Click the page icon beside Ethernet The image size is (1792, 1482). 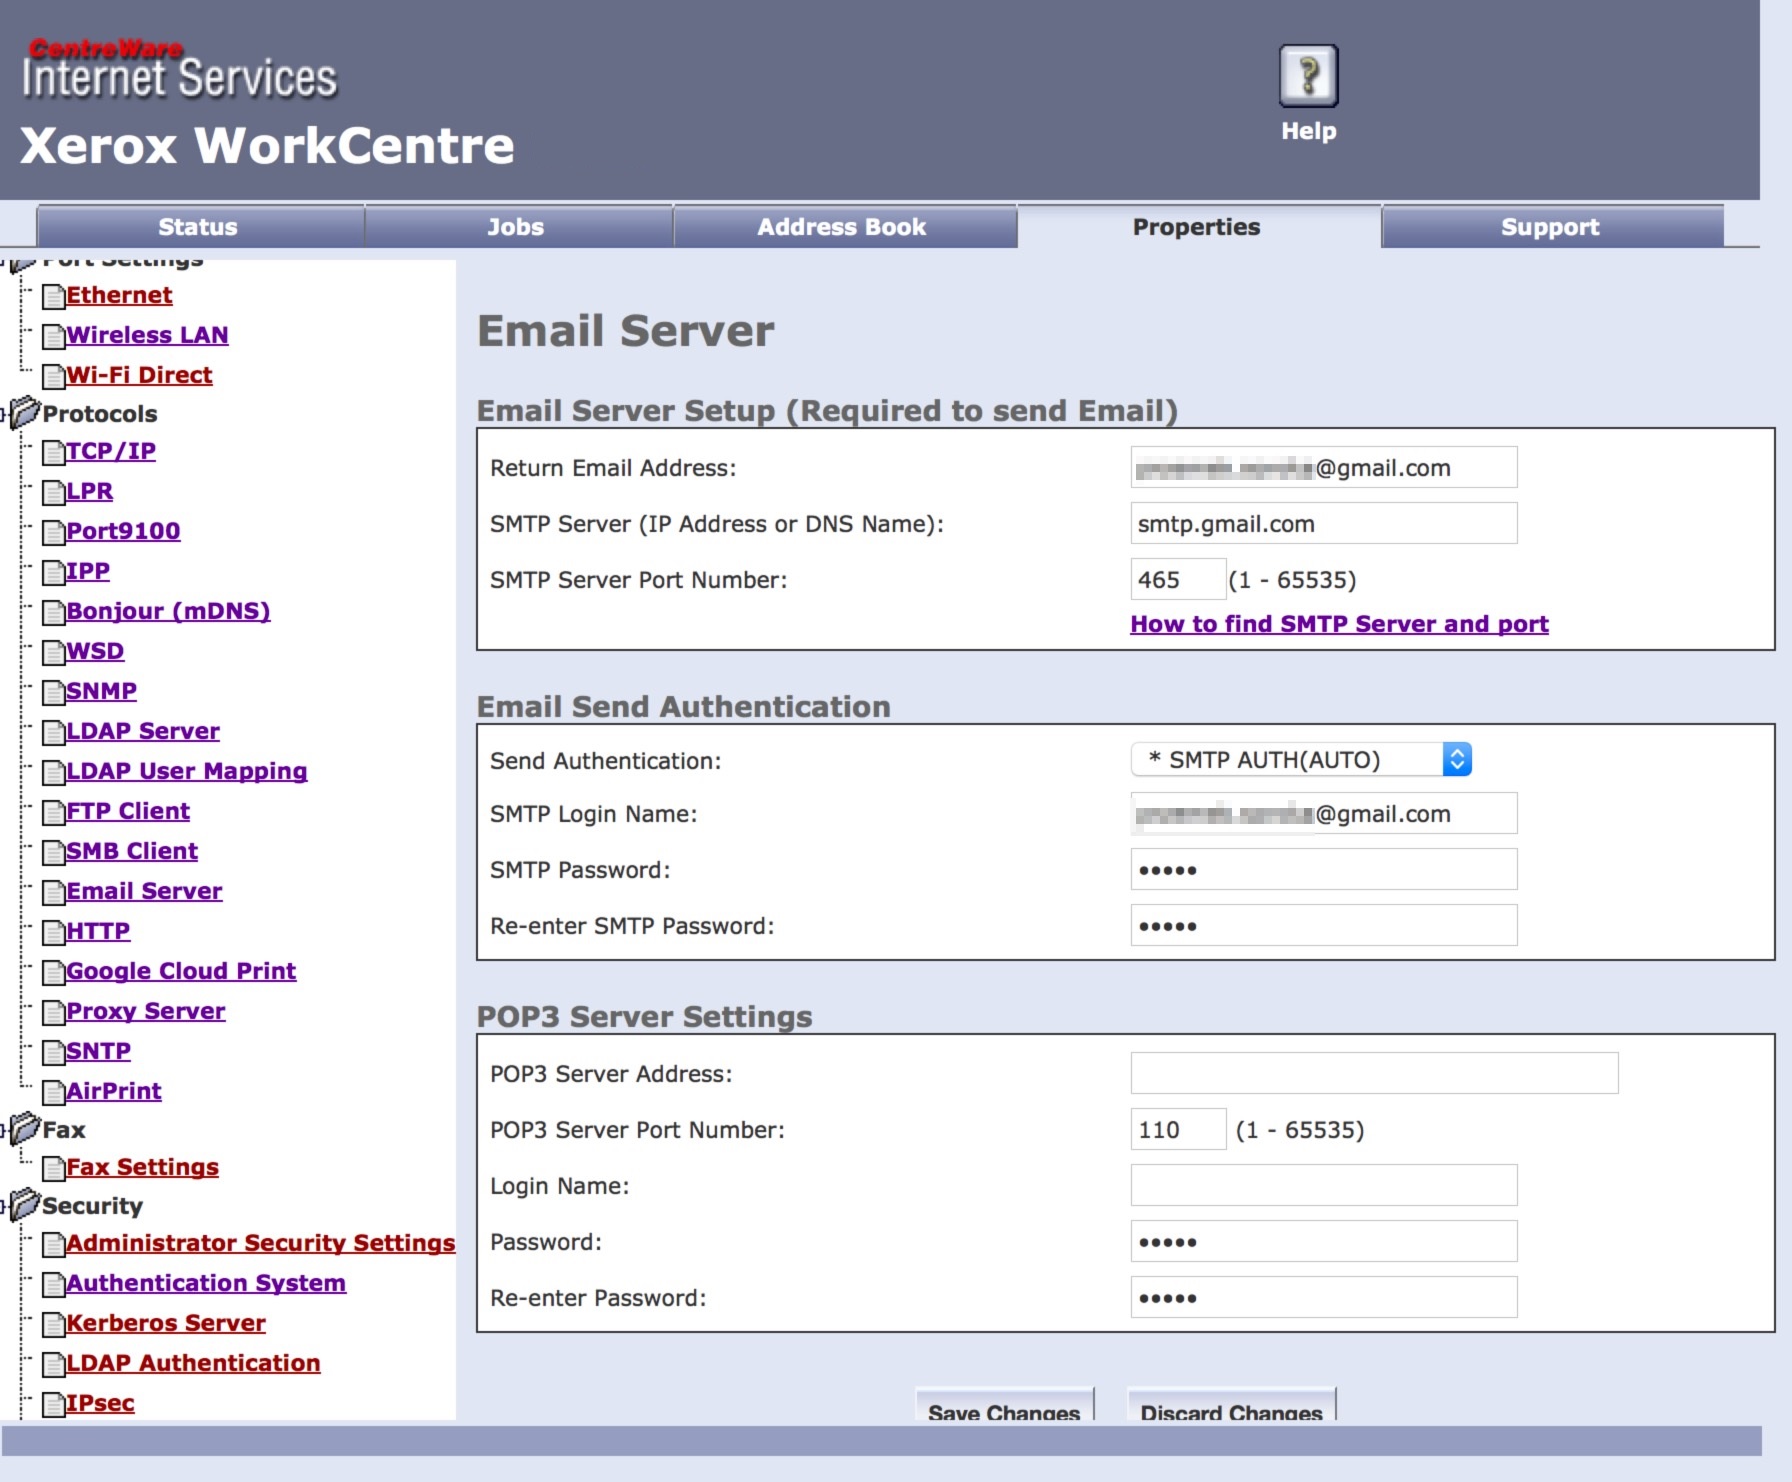(54, 297)
